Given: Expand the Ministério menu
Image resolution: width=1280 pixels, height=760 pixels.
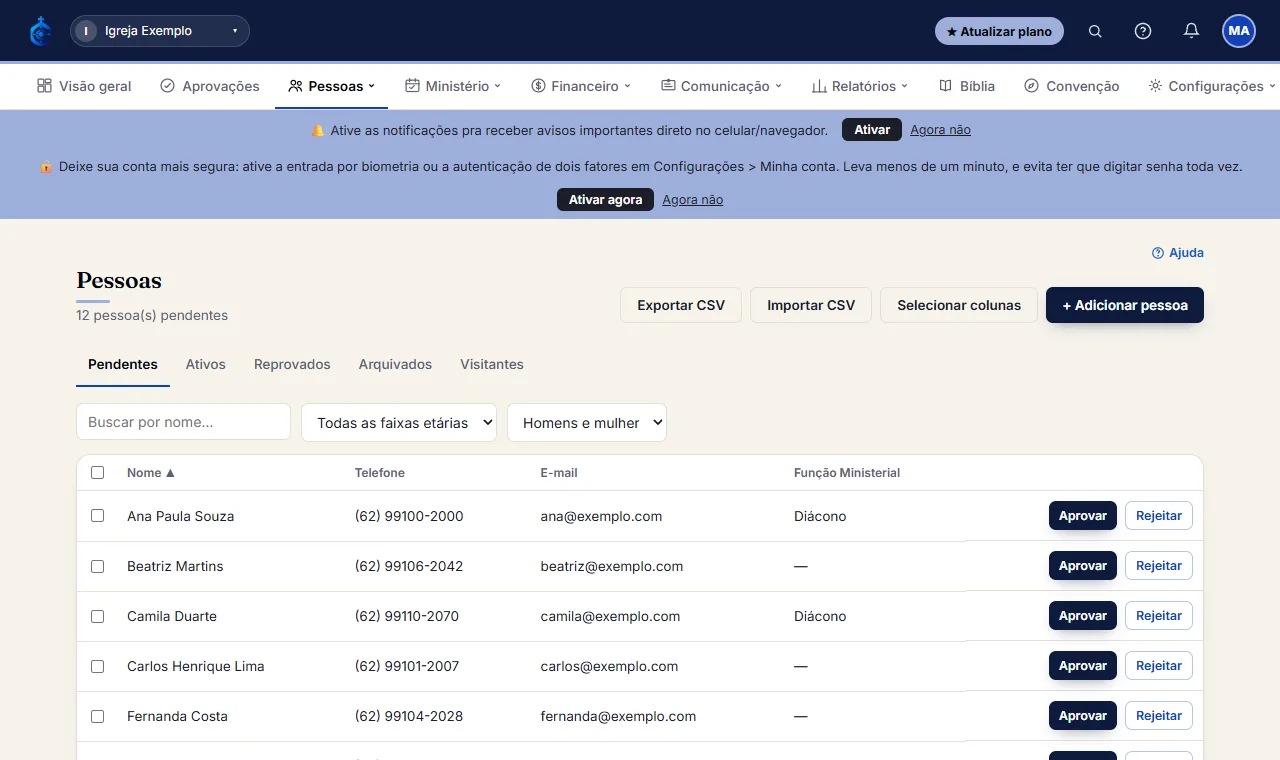Looking at the screenshot, I should [453, 86].
